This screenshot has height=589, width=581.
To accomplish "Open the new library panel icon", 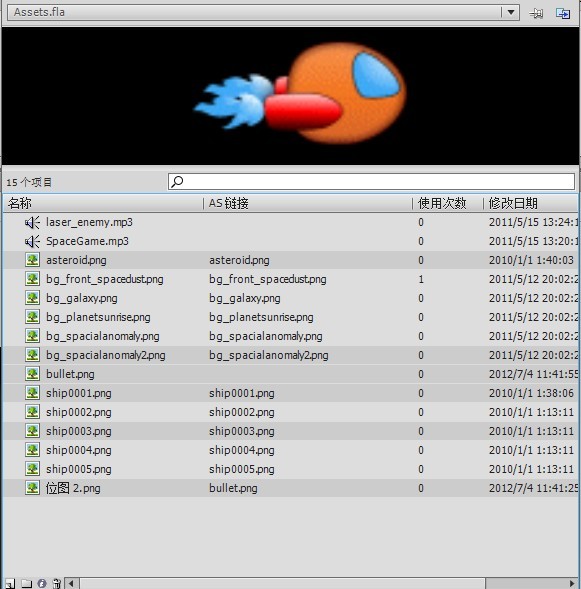I will [563, 14].
